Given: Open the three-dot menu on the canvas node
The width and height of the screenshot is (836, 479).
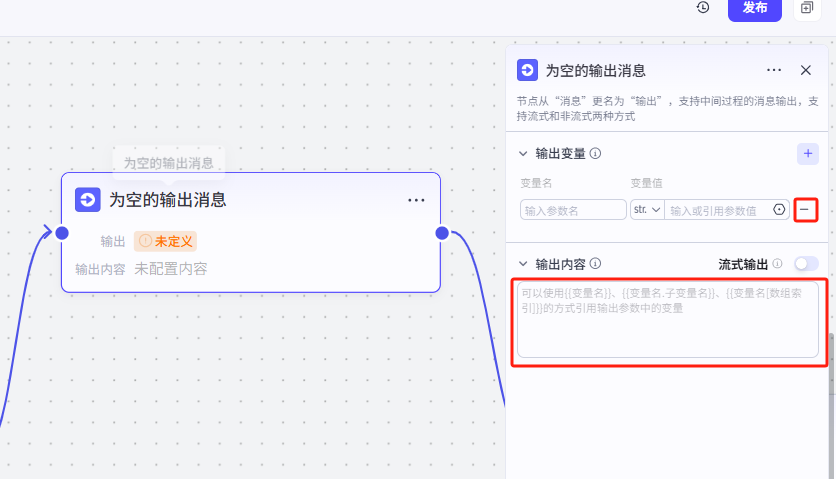Looking at the screenshot, I should click(417, 200).
